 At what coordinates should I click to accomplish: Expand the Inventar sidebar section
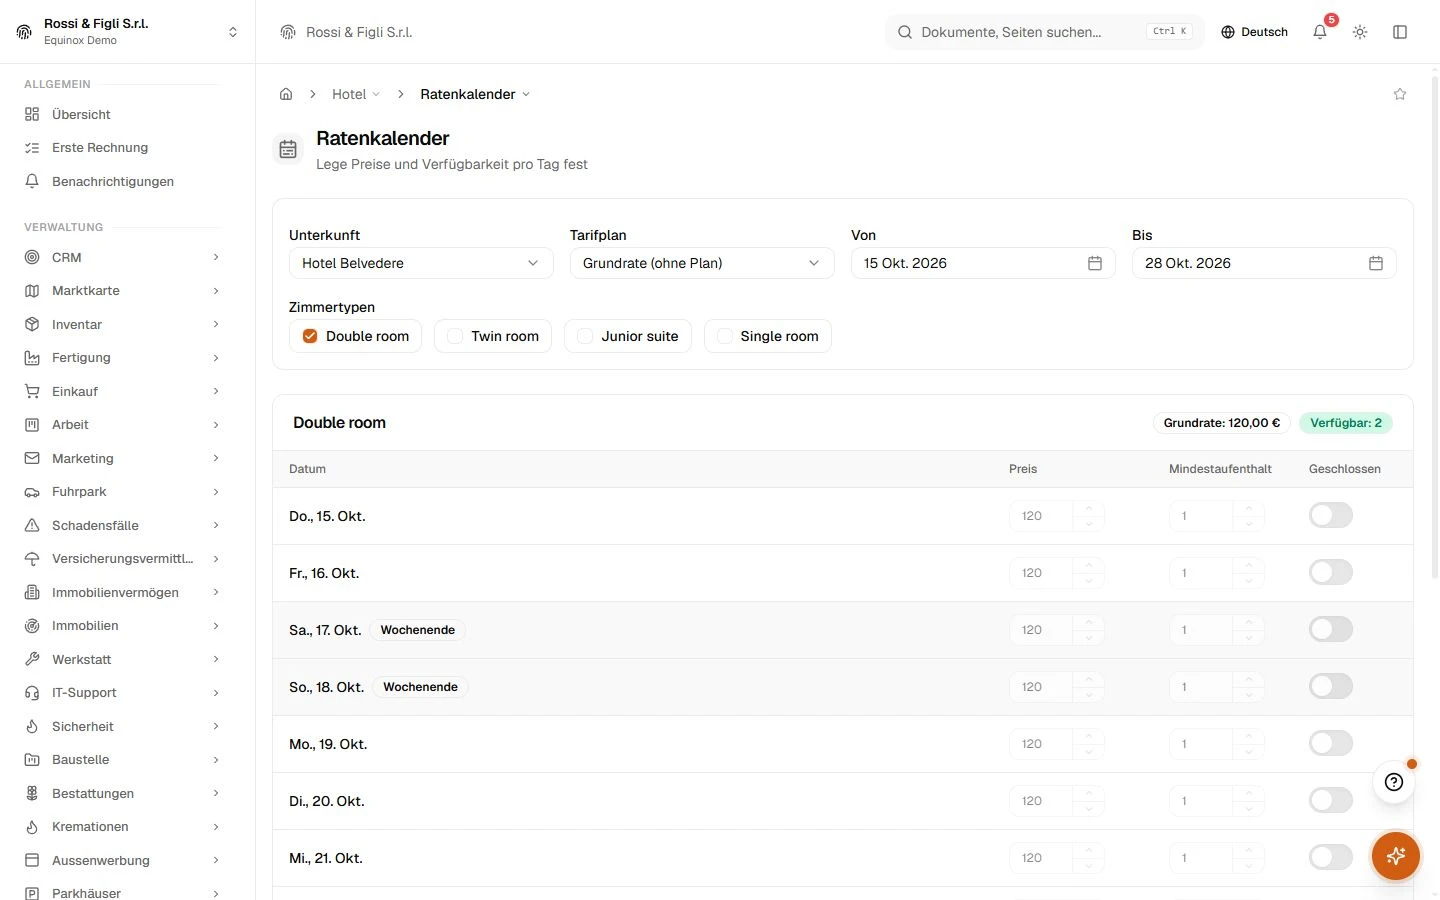click(122, 324)
